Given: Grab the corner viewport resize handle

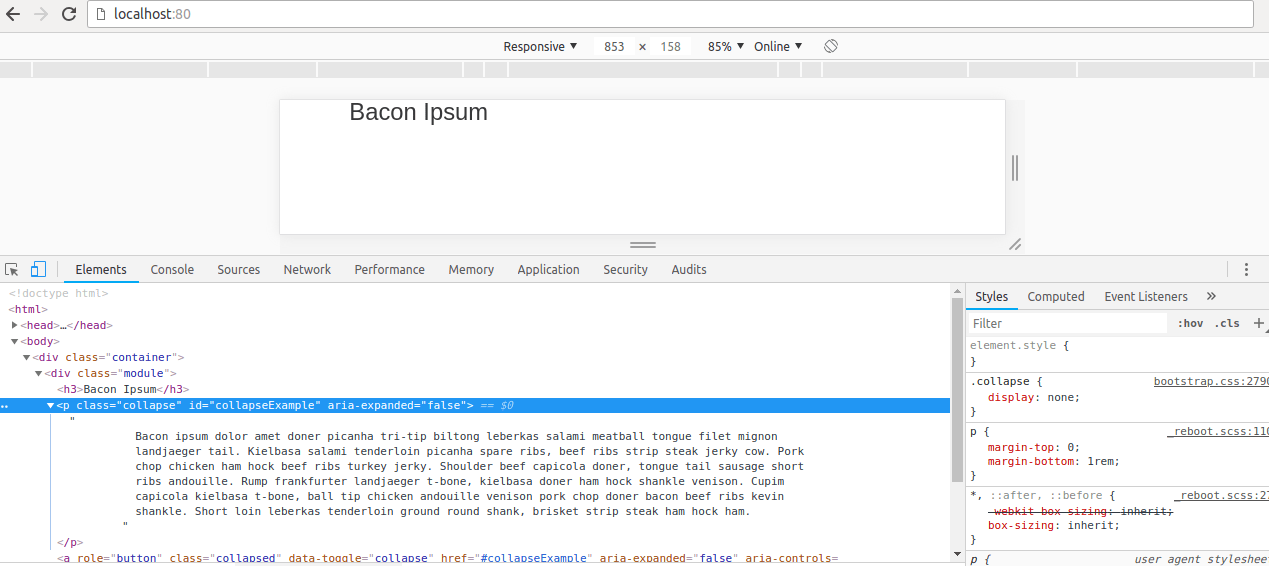Looking at the screenshot, I should coord(1015,244).
